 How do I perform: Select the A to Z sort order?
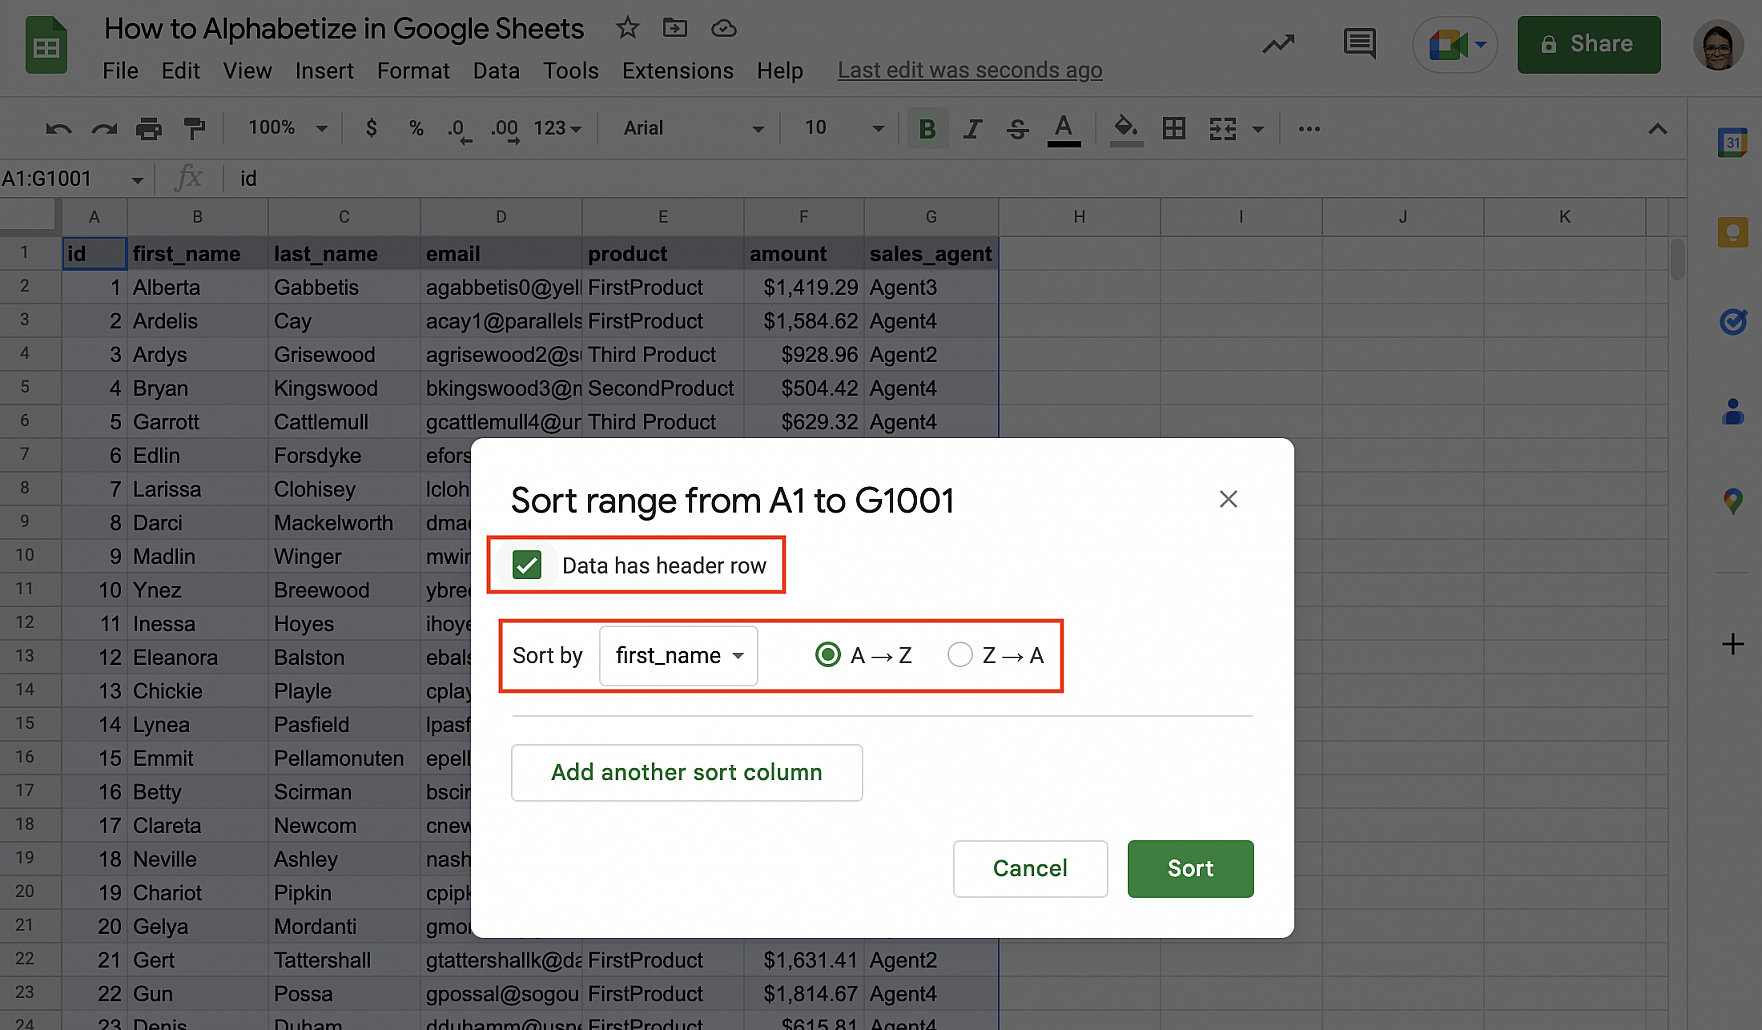pyautogui.click(x=828, y=655)
